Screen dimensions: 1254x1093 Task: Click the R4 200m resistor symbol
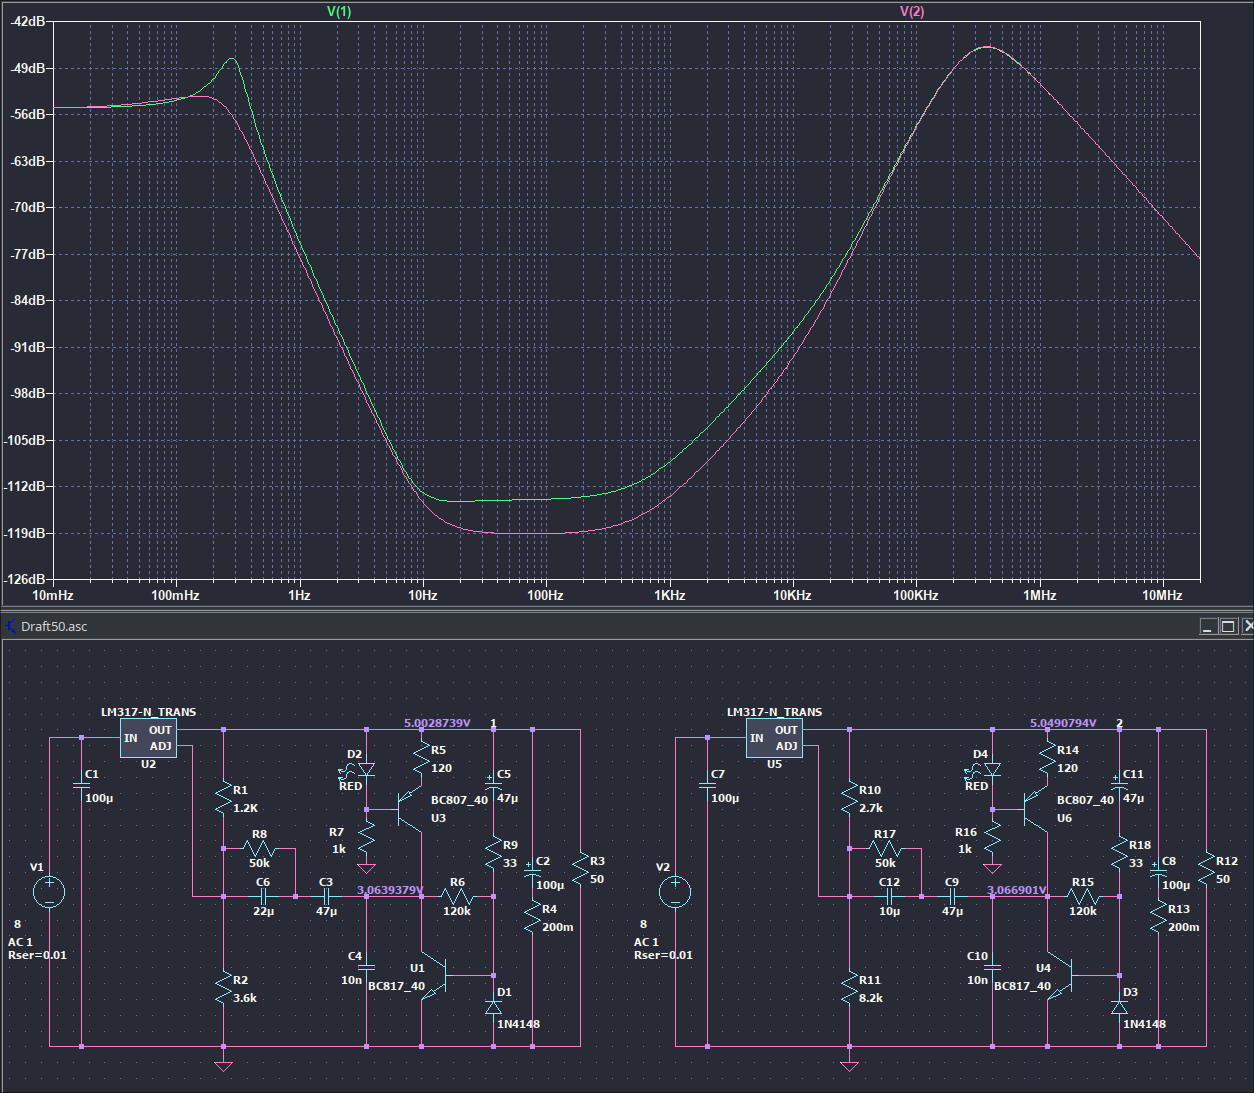[x=532, y=917]
